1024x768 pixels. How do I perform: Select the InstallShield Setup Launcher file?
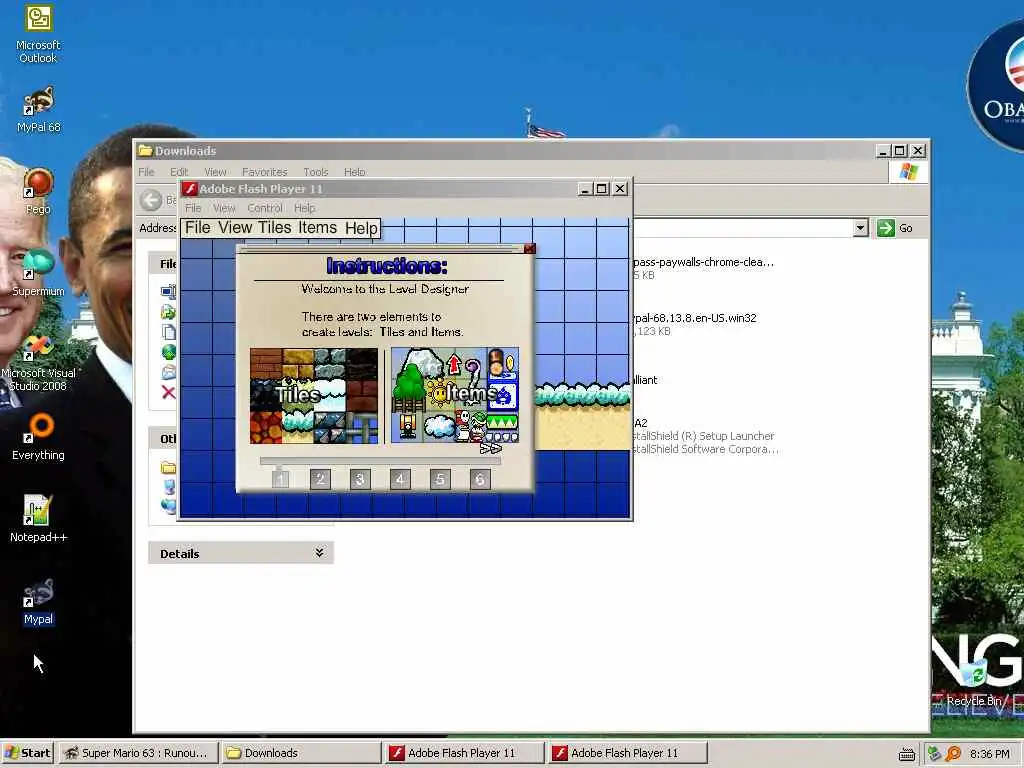tap(705, 436)
